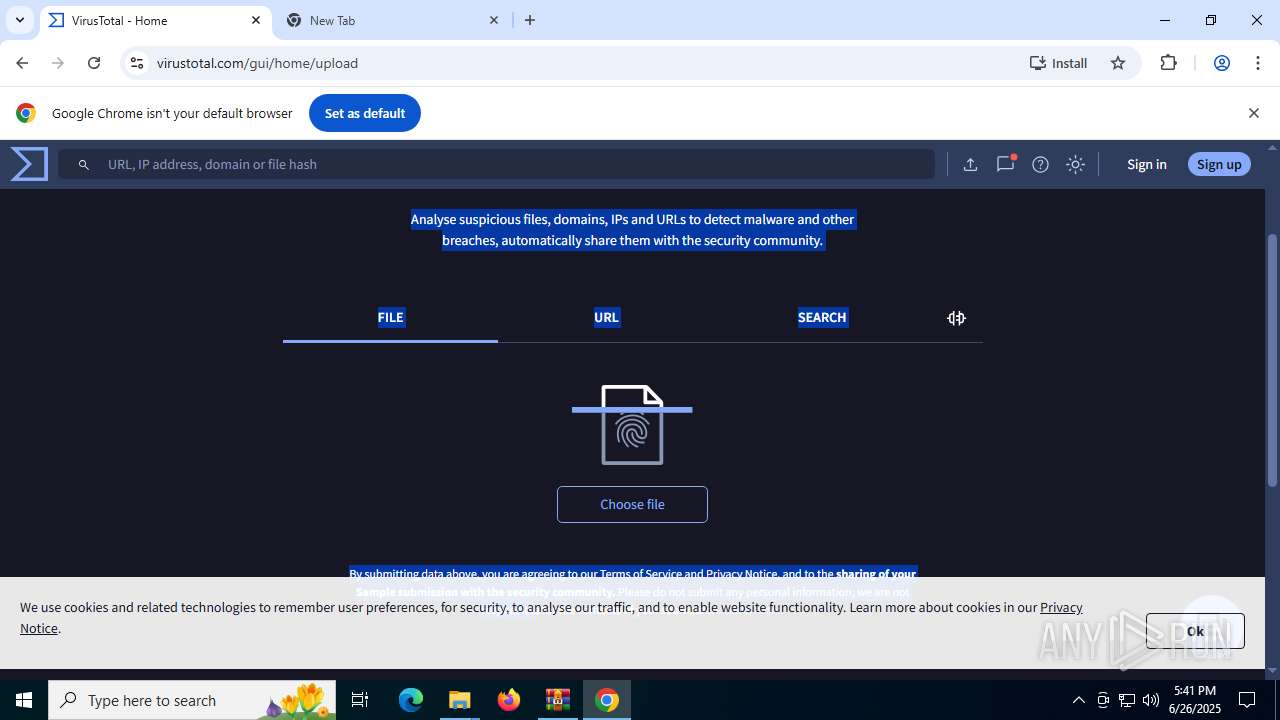
Task: Focus the URL, IP address, domain search field
Action: point(496,164)
